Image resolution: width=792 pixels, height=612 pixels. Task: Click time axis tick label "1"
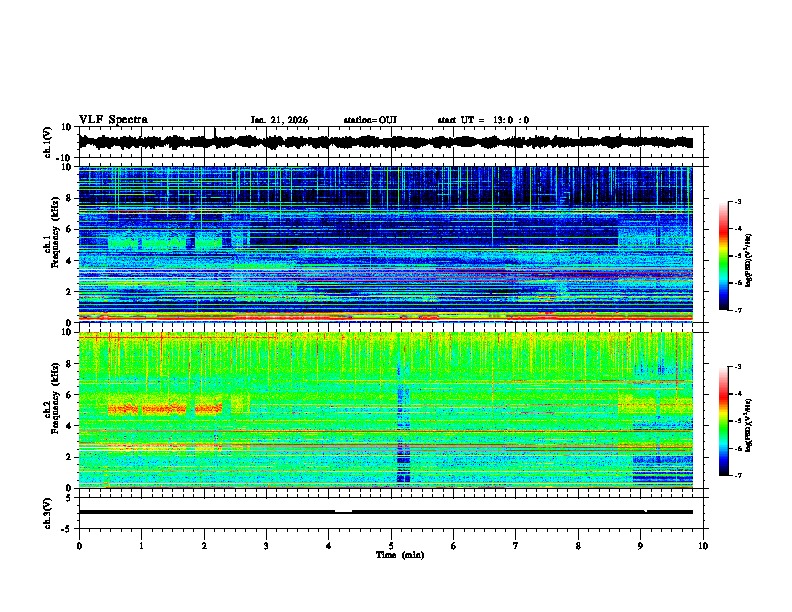(x=141, y=546)
